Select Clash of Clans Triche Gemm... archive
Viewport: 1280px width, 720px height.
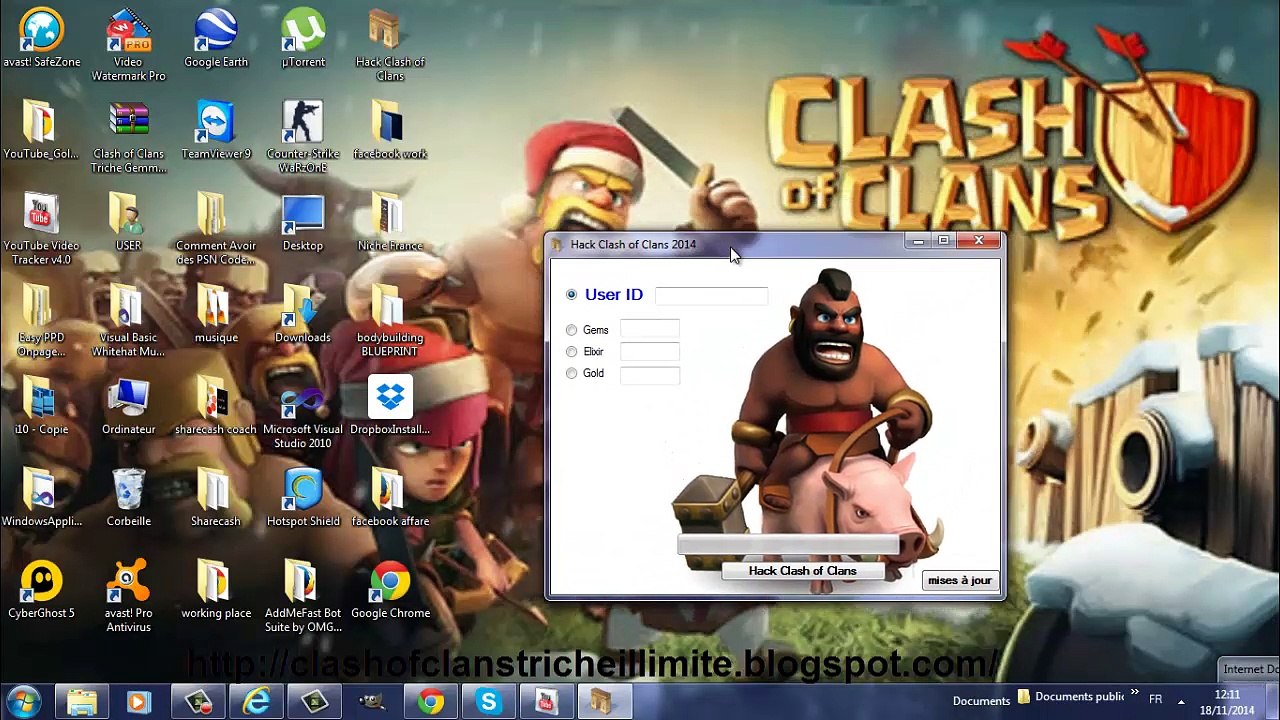click(x=128, y=138)
